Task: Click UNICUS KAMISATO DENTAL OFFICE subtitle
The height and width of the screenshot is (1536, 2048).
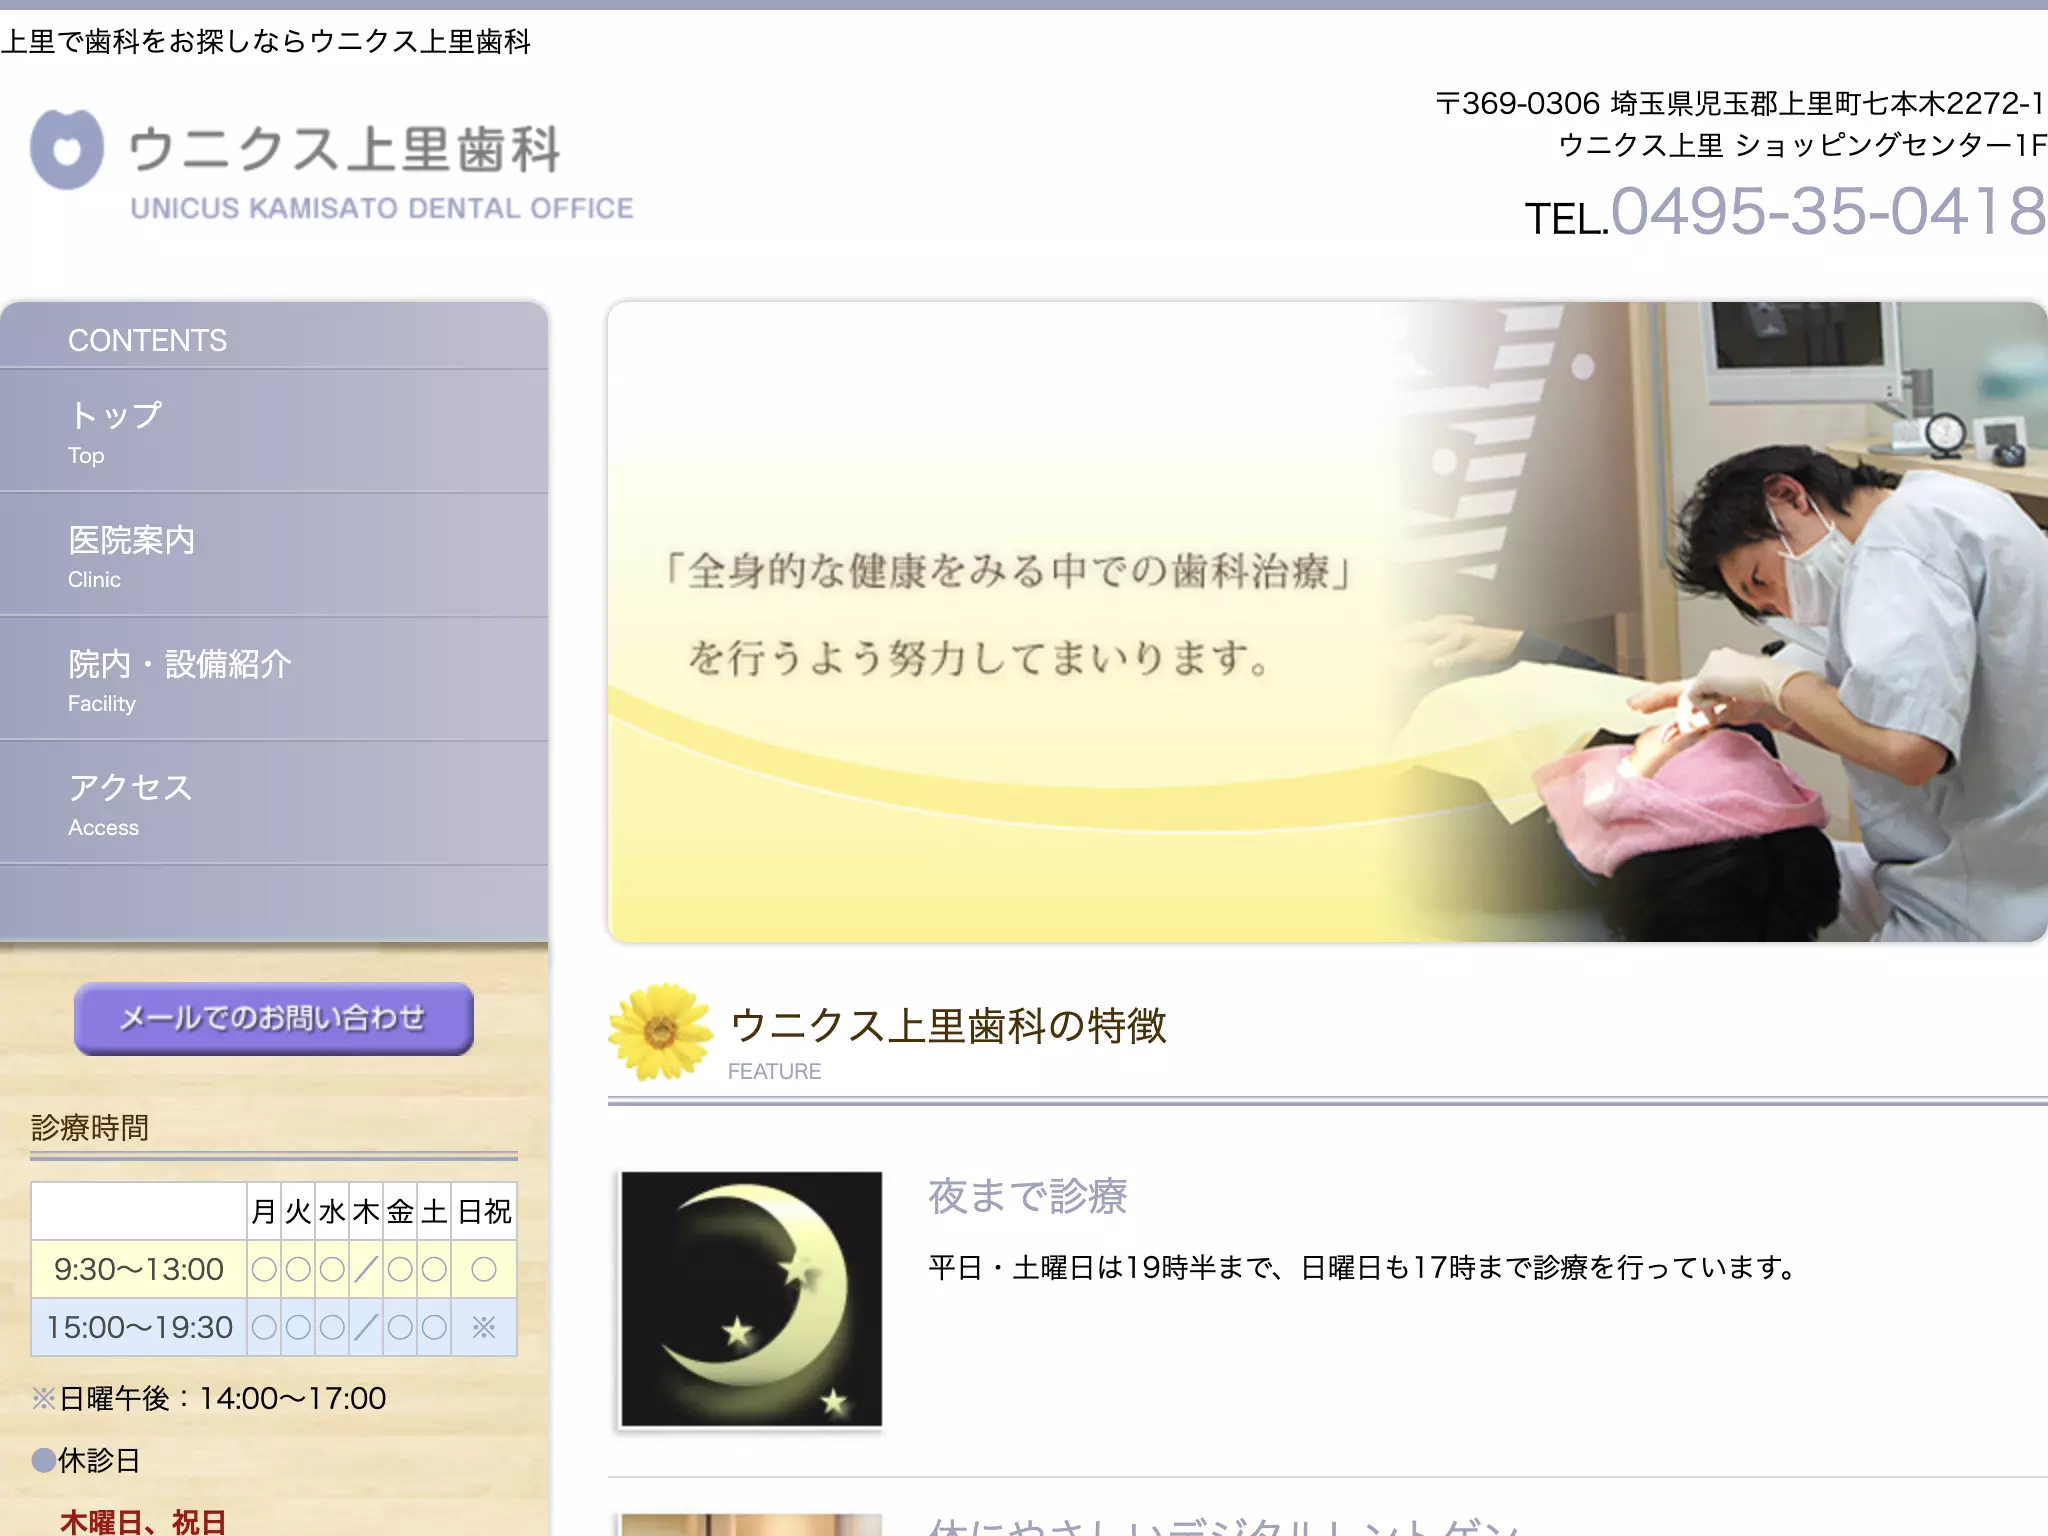Action: [382, 208]
